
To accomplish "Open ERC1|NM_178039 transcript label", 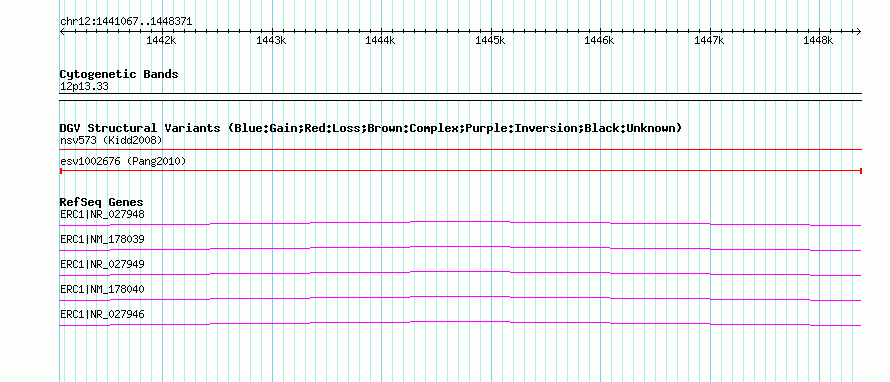I will click(102, 240).
